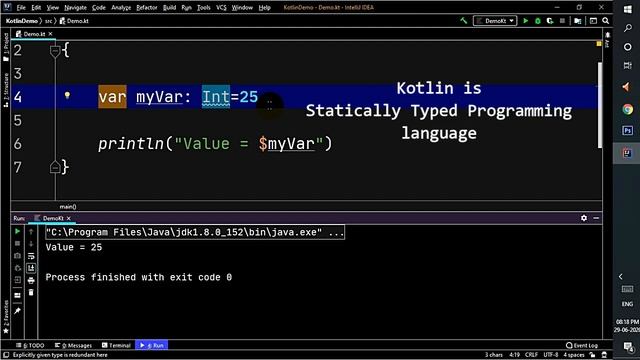Open the File menu

pos(21,7)
